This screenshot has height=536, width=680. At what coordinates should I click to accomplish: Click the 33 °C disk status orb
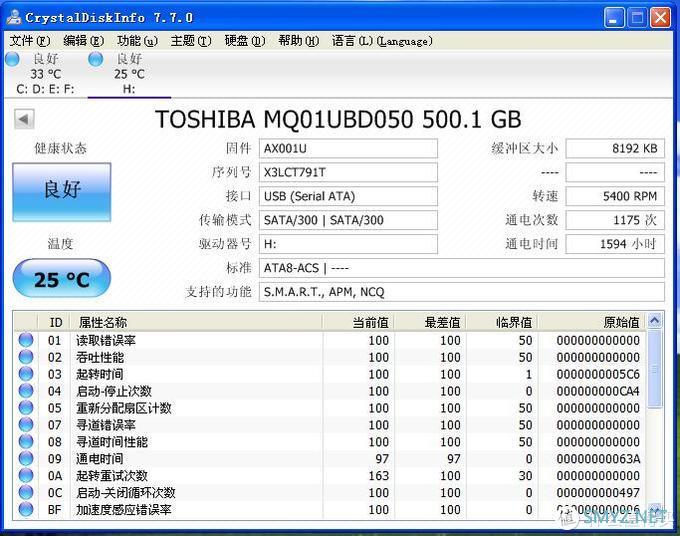pyautogui.click(x=12, y=59)
